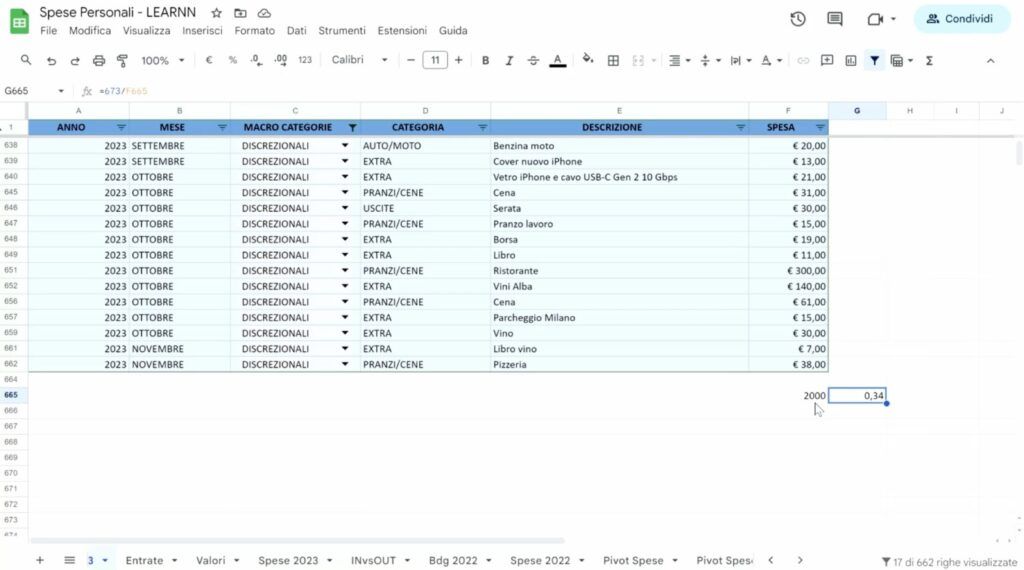
Task: Click the print icon
Action: pyautogui.click(x=99, y=61)
